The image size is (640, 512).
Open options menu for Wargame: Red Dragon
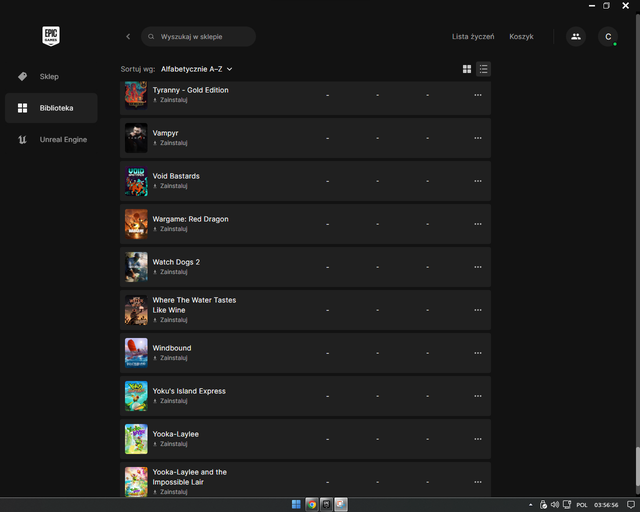[x=478, y=224]
